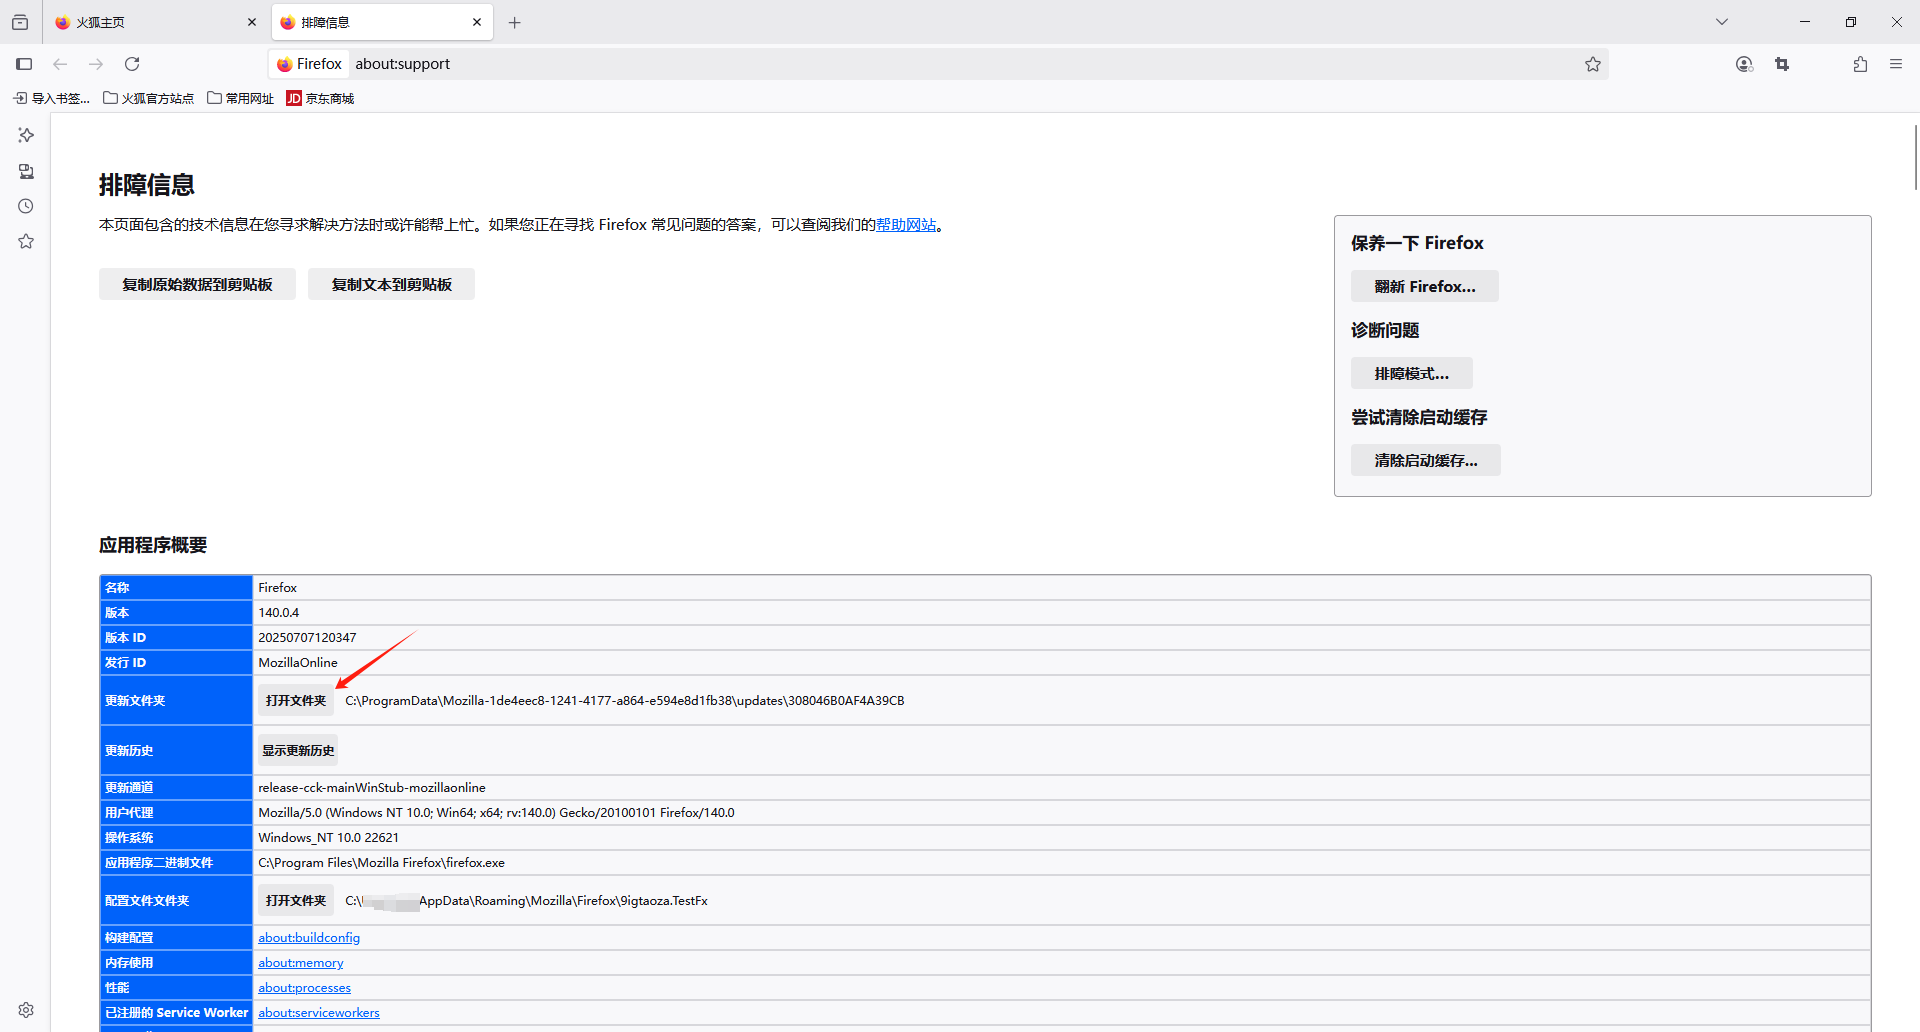Open synced tabs sidebar icon
This screenshot has height=1032, width=1920.
click(26, 171)
